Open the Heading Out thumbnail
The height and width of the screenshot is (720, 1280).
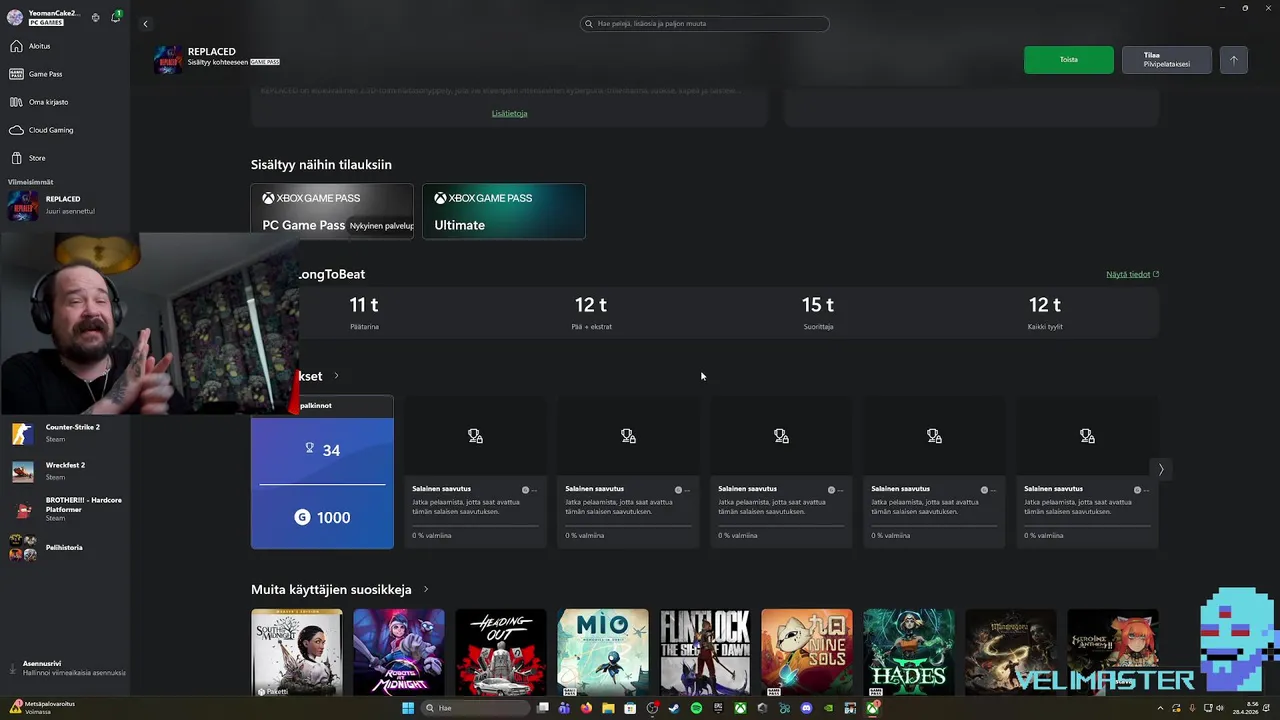coord(500,653)
